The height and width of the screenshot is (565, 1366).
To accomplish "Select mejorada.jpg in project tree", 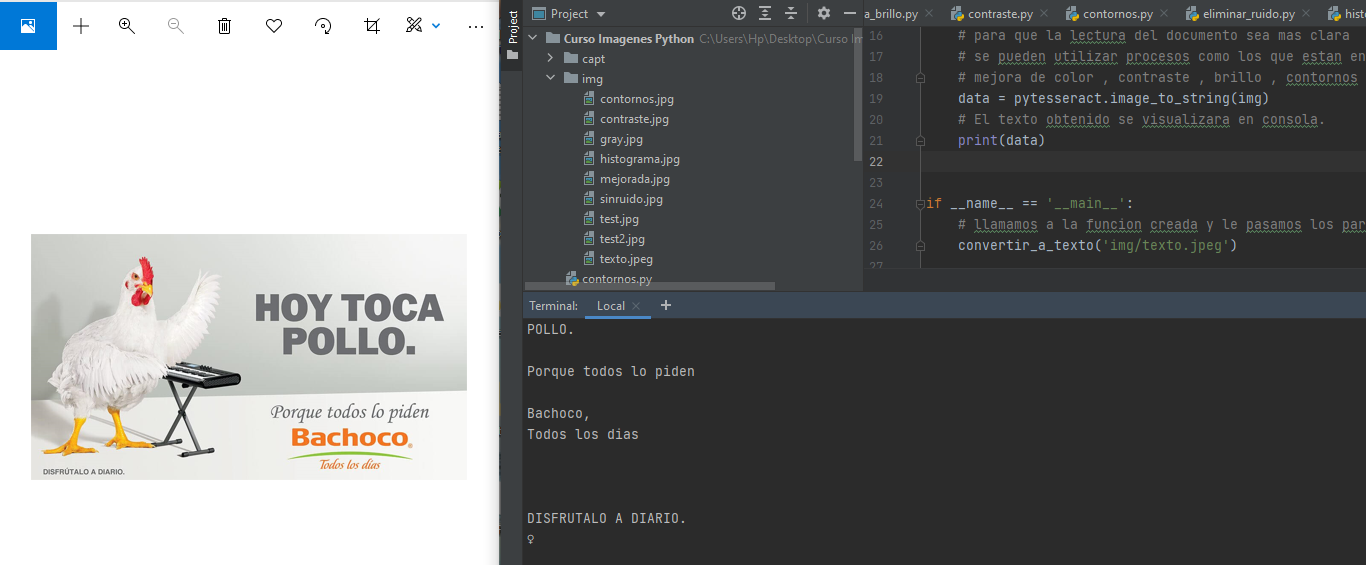I will [x=634, y=179].
